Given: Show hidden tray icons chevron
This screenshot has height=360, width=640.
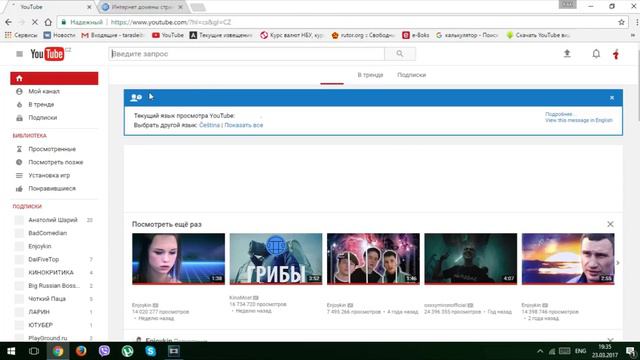Looking at the screenshot, I should (540, 351).
